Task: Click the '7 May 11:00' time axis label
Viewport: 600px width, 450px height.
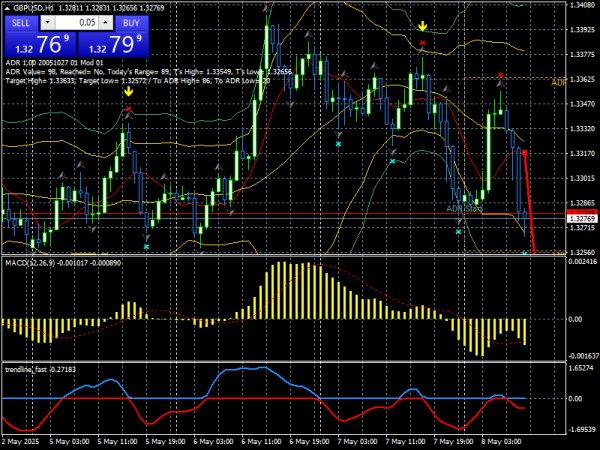Action: (x=406, y=442)
